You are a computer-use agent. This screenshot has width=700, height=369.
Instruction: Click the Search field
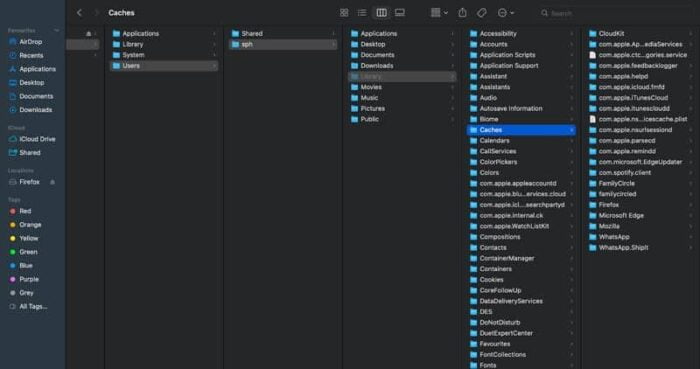click(x=616, y=13)
